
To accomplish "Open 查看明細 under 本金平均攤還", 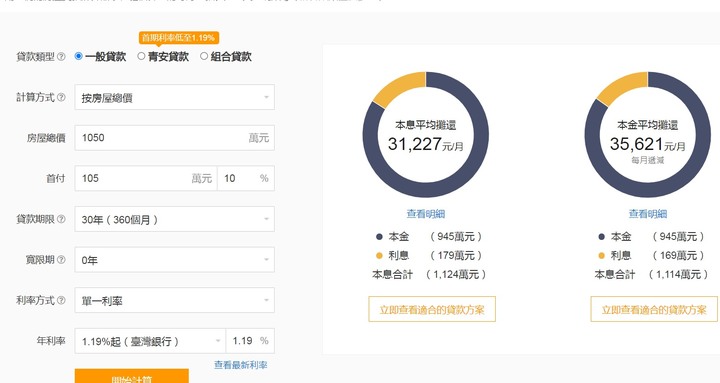I will (x=647, y=214).
